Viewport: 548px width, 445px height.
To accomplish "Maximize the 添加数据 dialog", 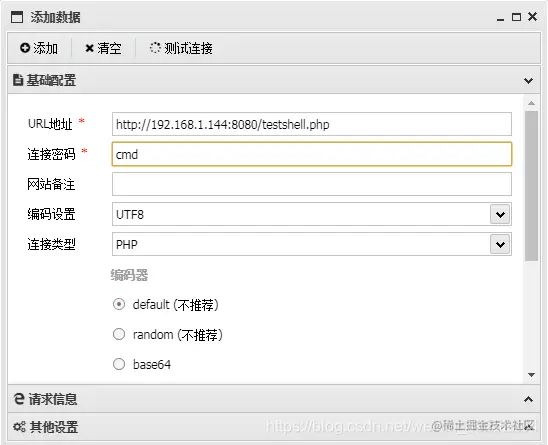I will (516, 17).
